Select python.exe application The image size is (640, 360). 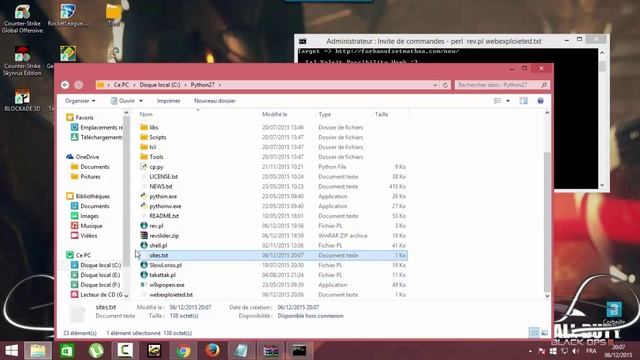tap(163, 196)
